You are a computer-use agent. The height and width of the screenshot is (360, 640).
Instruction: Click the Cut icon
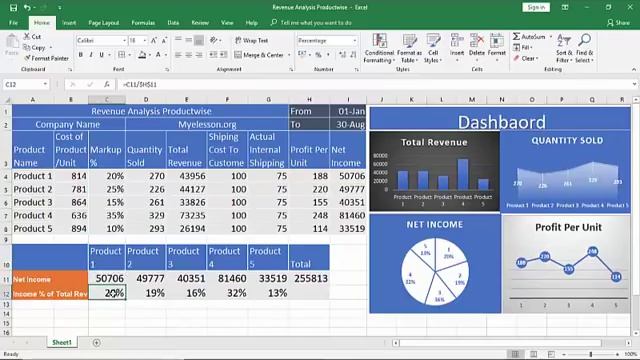(x=27, y=37)
